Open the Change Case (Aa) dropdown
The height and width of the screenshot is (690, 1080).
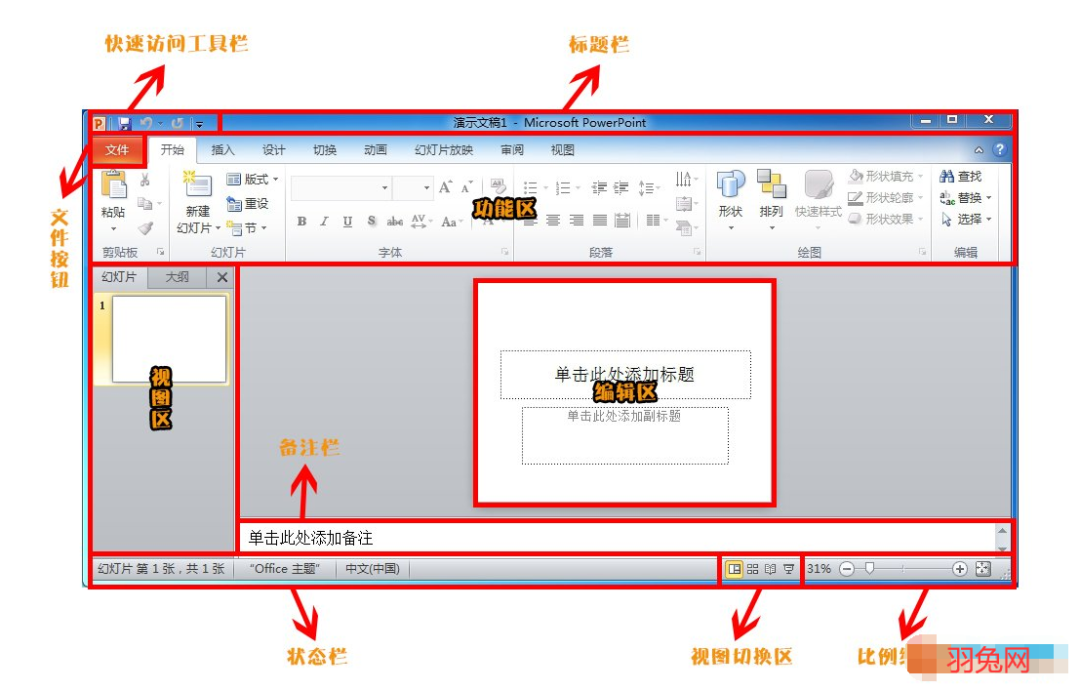click(451, 221)
